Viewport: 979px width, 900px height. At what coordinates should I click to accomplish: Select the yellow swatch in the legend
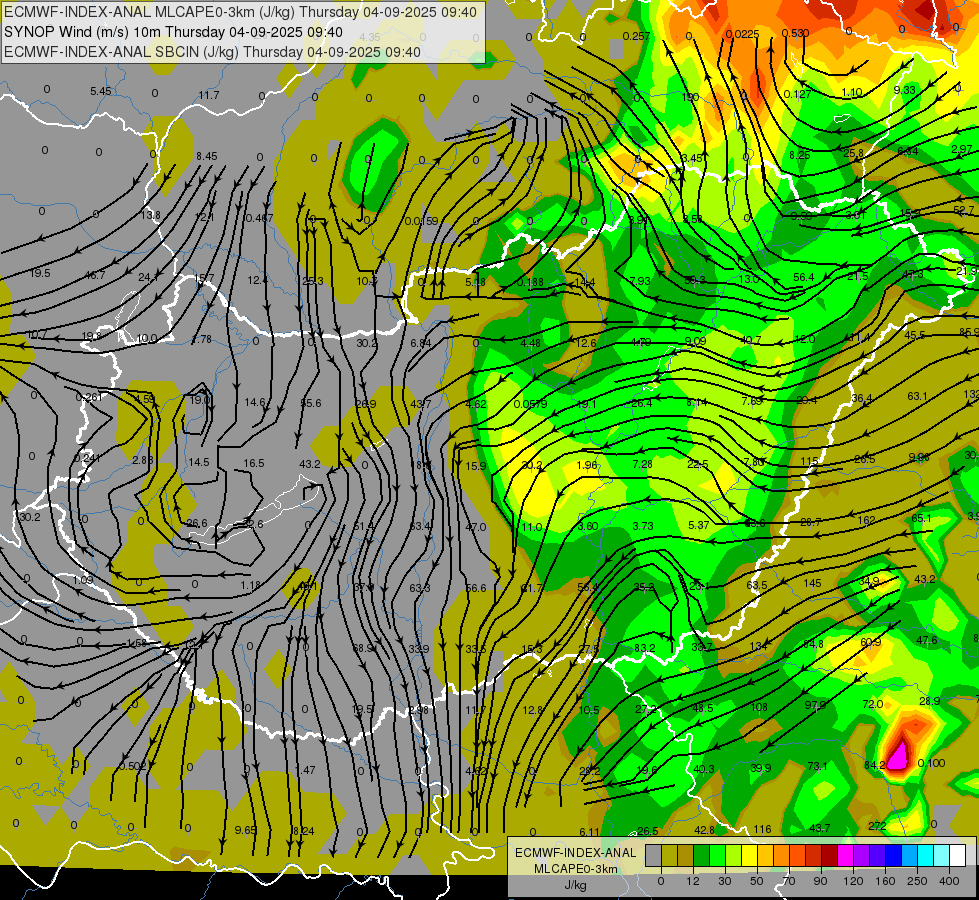point(749,856)
